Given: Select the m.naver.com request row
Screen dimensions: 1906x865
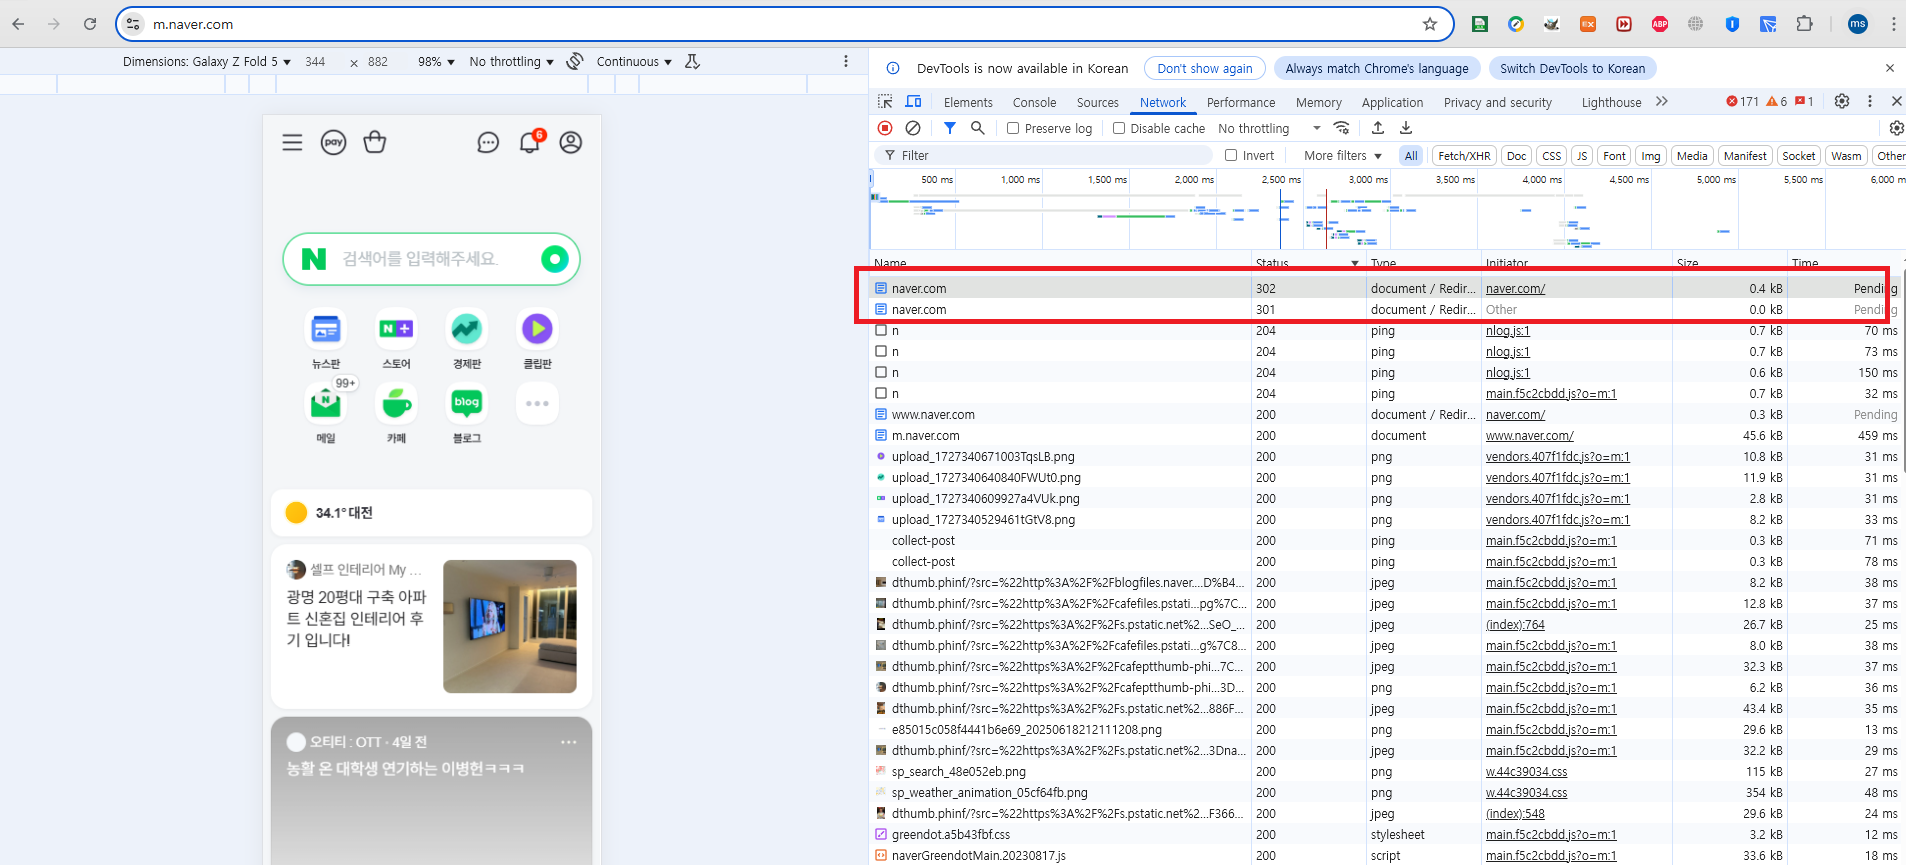Looking at the screenshot, I should [1388, 435].
